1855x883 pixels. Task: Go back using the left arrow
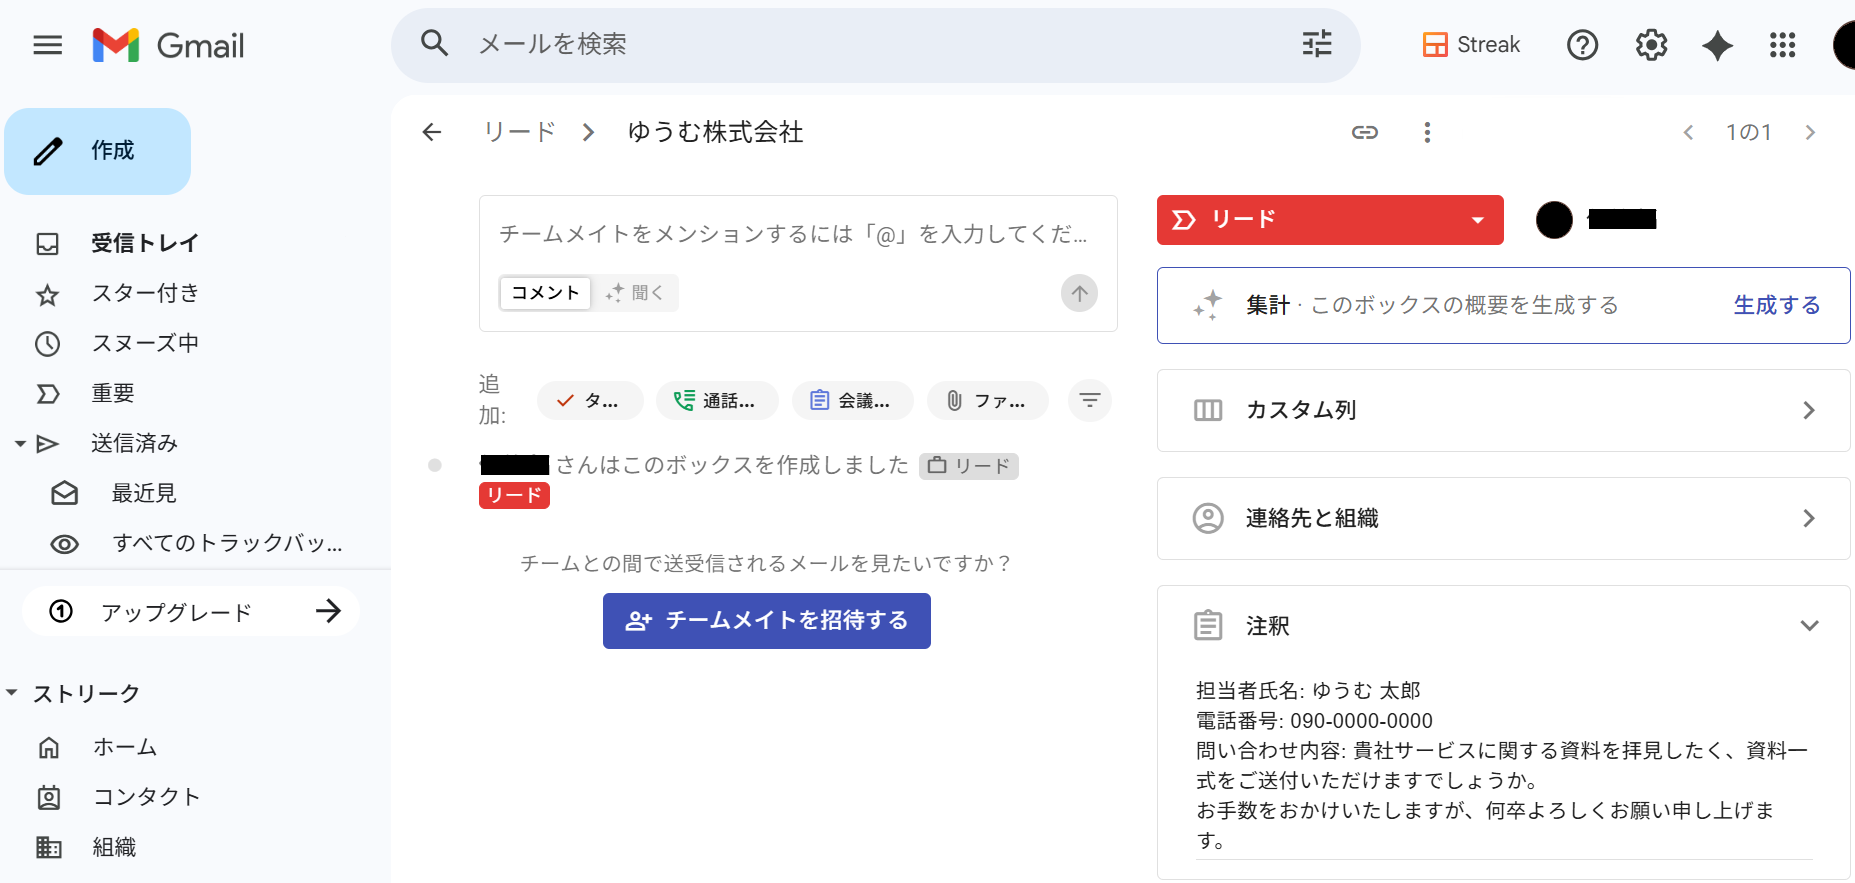[432, 132]
